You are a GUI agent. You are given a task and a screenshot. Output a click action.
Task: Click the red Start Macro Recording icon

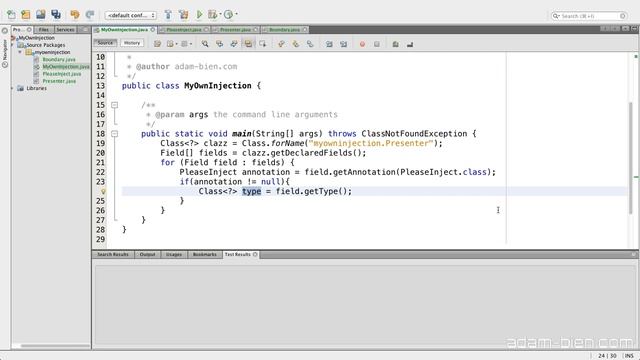[362, 44]
